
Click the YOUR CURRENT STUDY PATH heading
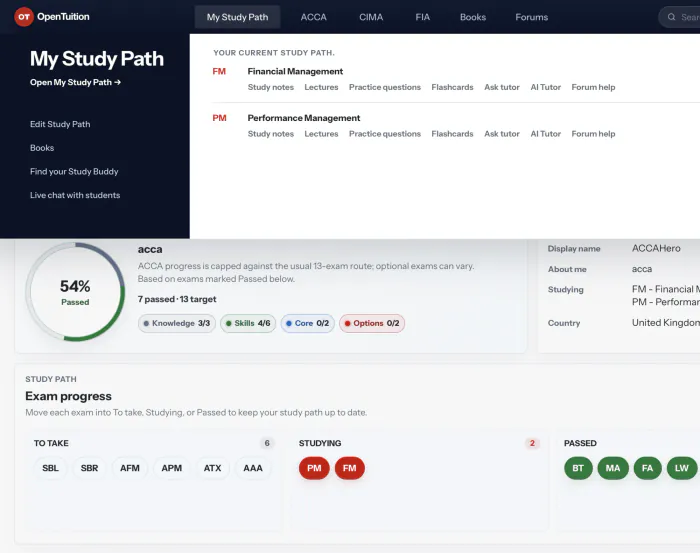coord(274,53)
